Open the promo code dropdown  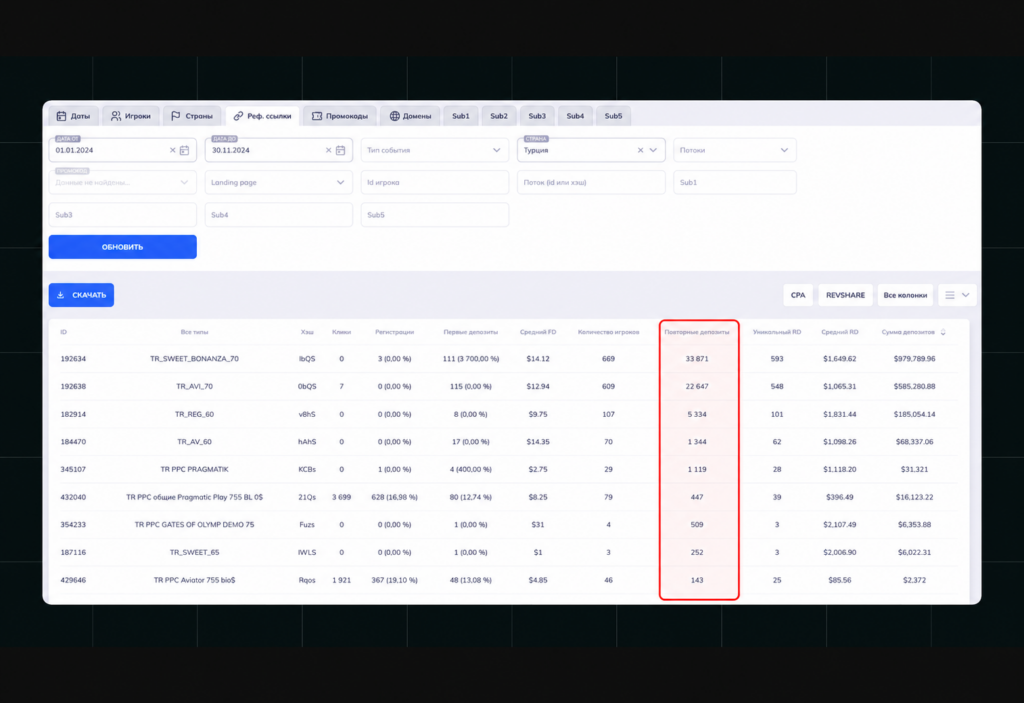pyautogui.click(x=123, y=182)
